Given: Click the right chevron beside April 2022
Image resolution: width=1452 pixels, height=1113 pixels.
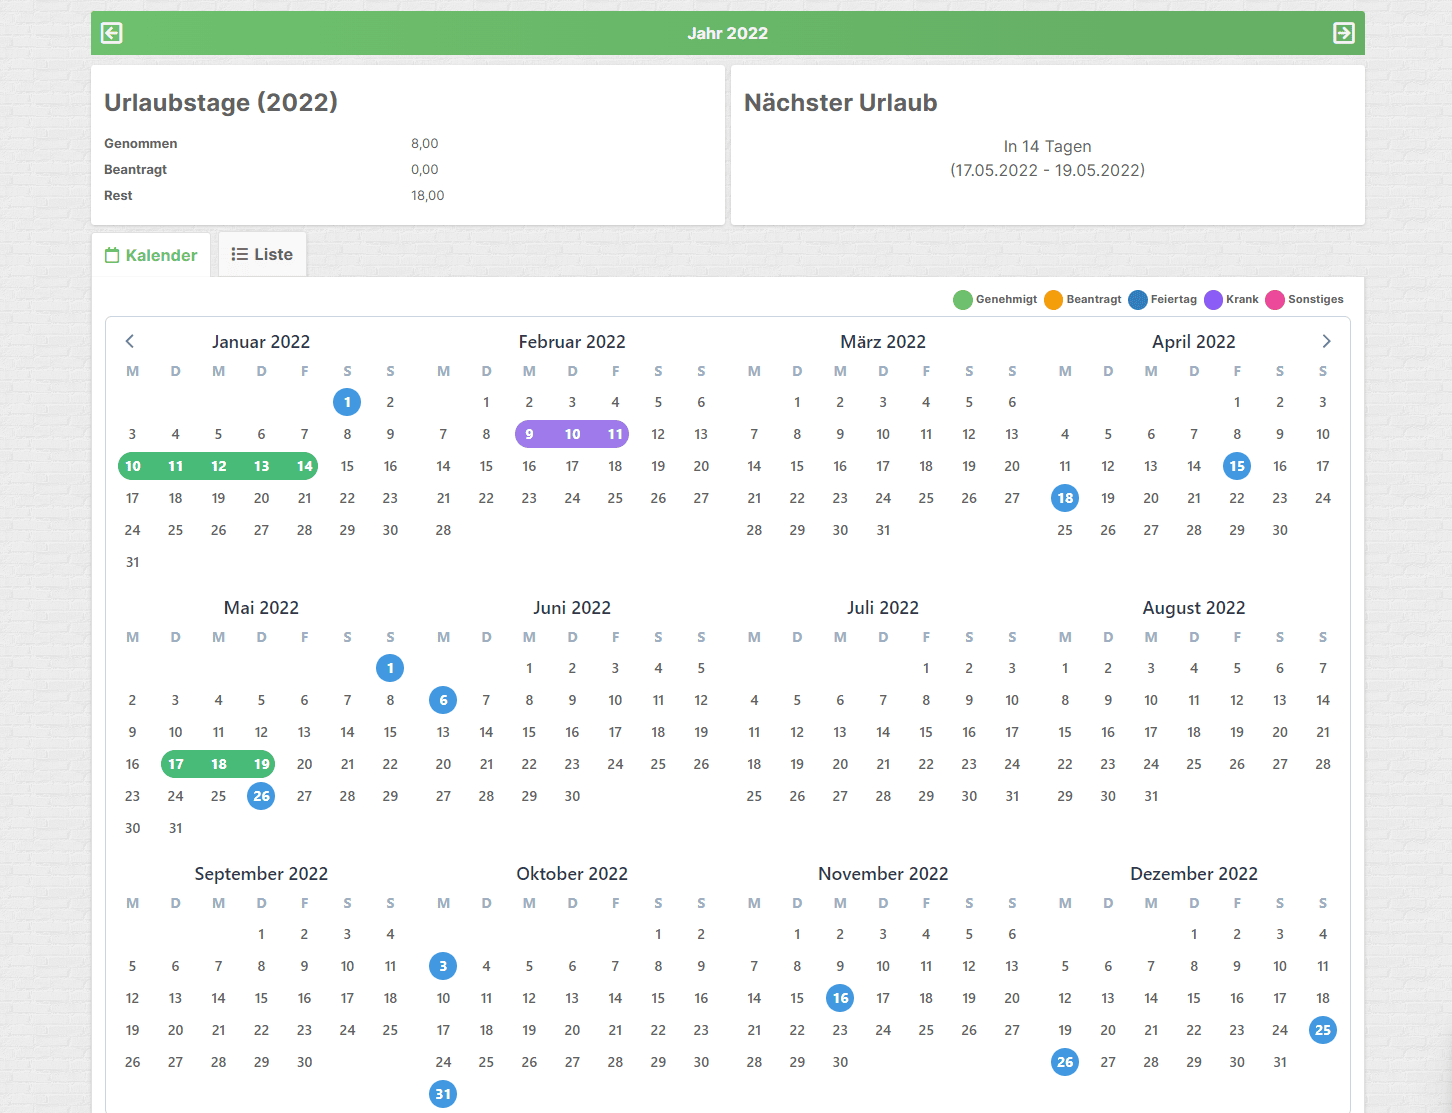Looking at the screenshot, I should [1326, 341].
